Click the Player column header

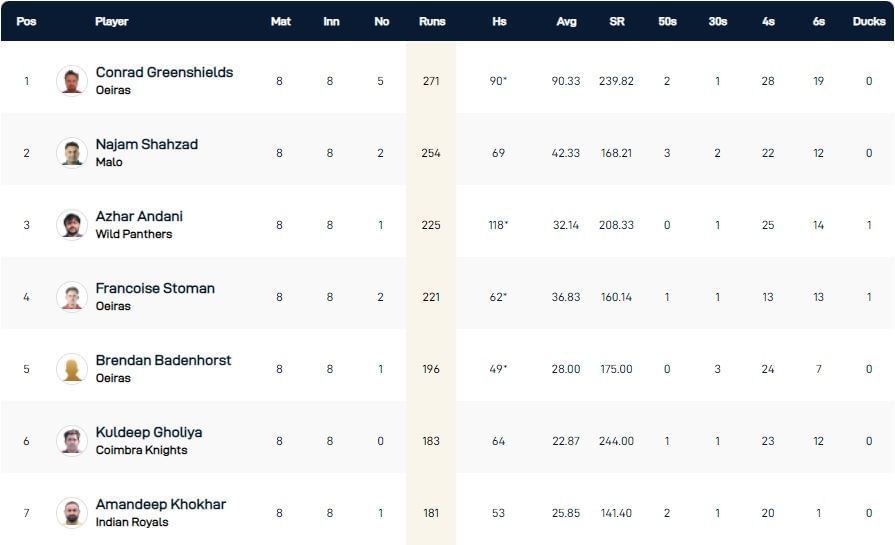[111, 21]
